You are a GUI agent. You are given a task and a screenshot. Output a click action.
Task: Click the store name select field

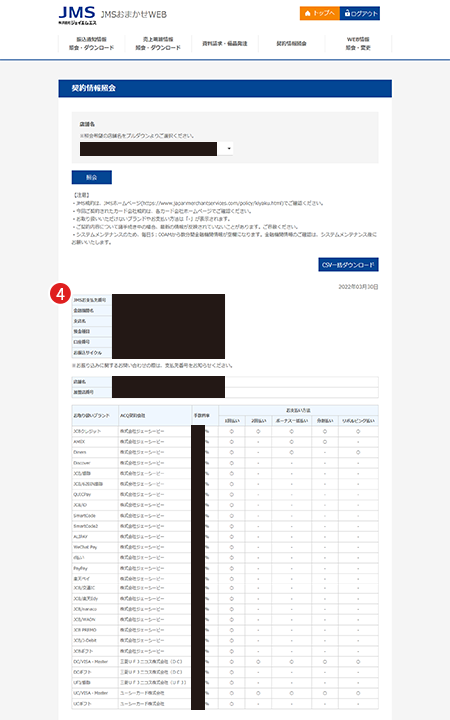pyautogui.click(x=156, y=149)
